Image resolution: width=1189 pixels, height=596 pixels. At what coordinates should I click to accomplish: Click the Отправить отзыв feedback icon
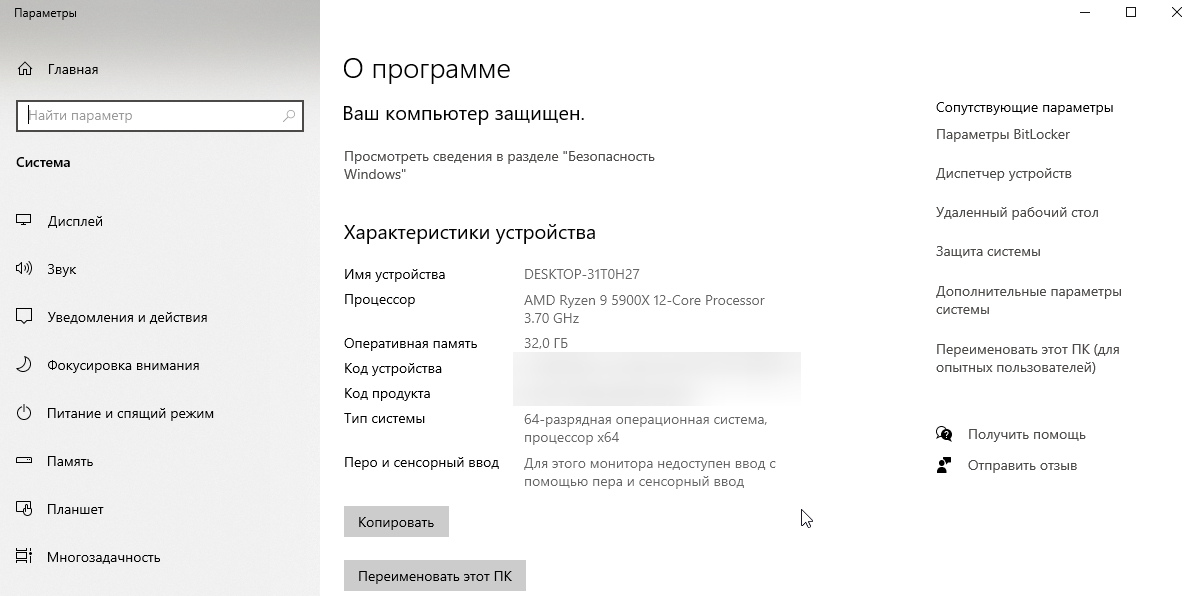pos(944,465)
